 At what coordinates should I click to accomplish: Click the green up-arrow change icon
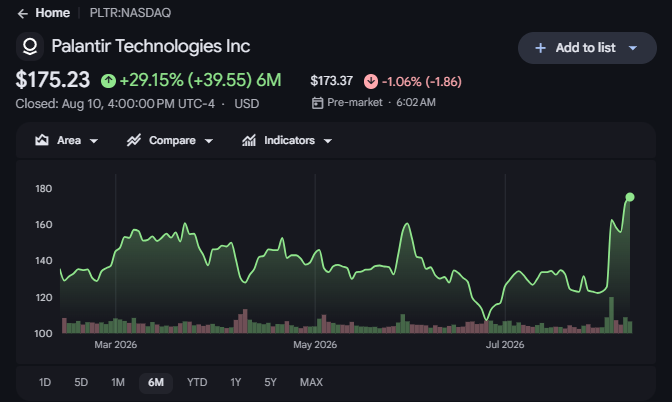108,81
